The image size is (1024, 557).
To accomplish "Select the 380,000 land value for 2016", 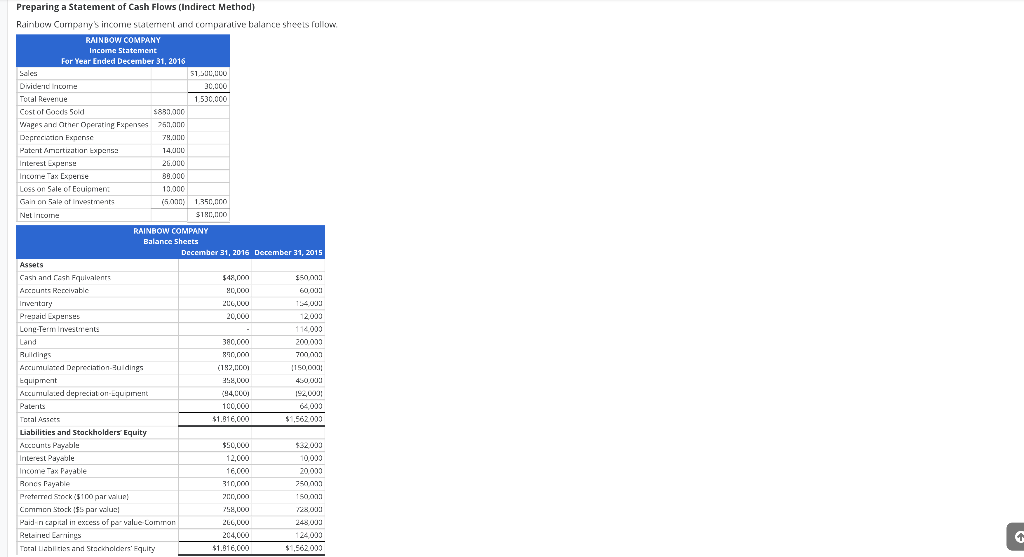I will (x=236, y=342).
